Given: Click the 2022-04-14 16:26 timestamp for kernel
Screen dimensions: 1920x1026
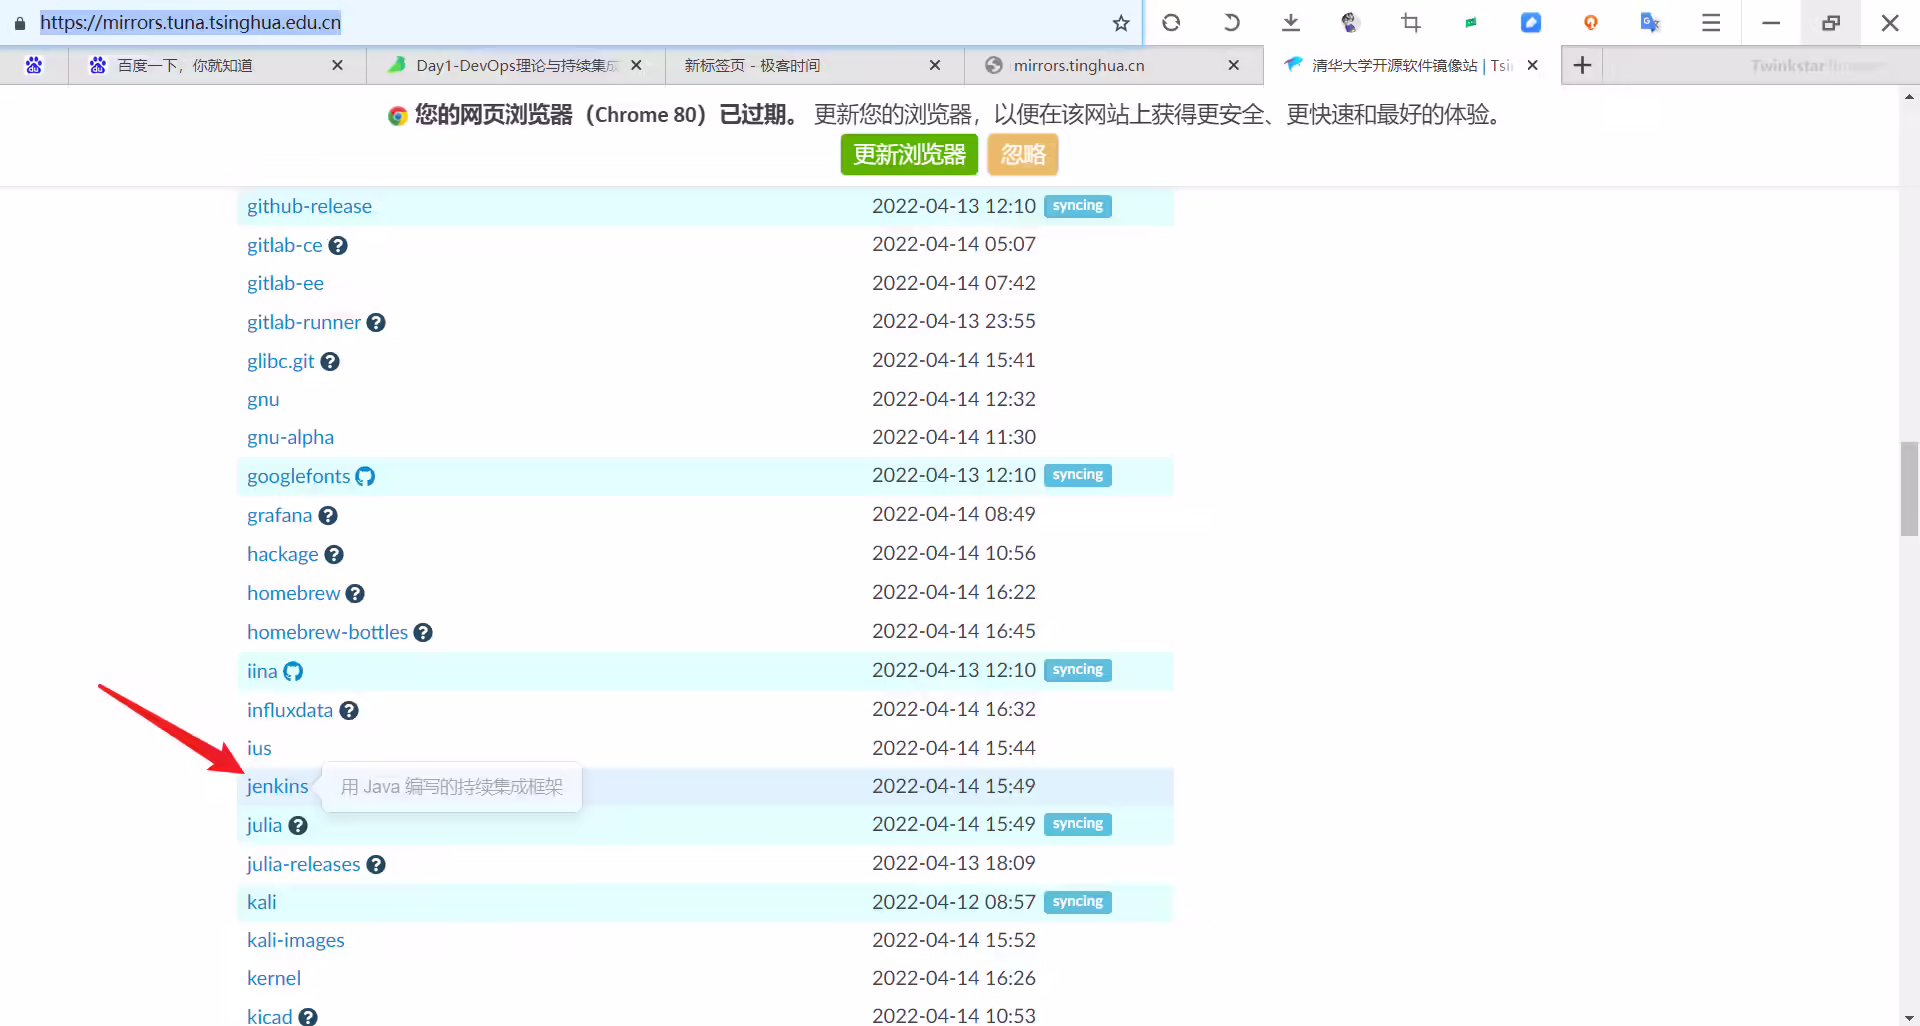Looking at the screenshot, I should point(953,978).
